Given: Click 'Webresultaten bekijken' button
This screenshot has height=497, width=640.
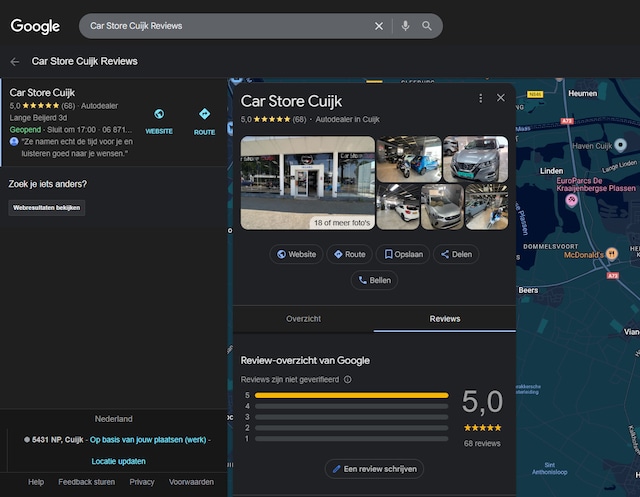Looking at the screenshot, I should [x=47, y=208].
